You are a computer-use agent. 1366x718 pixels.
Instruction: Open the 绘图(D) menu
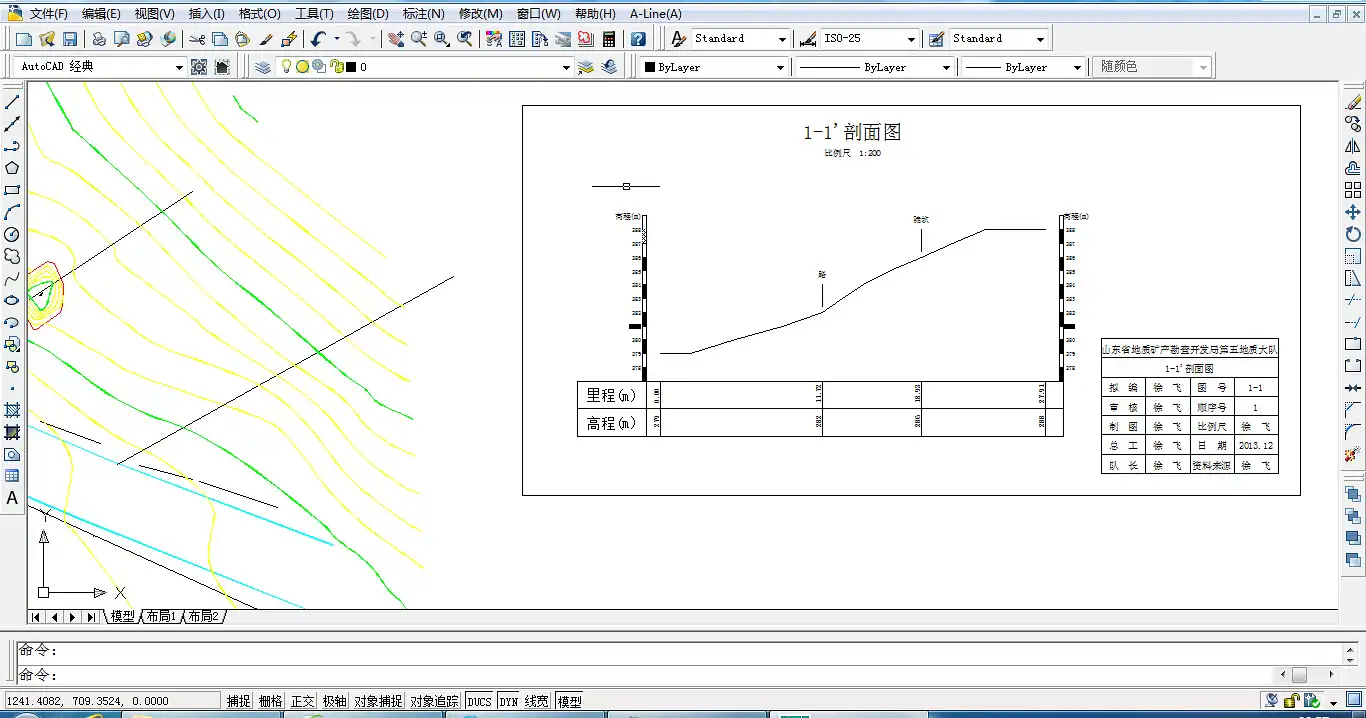tap(368, 14)
